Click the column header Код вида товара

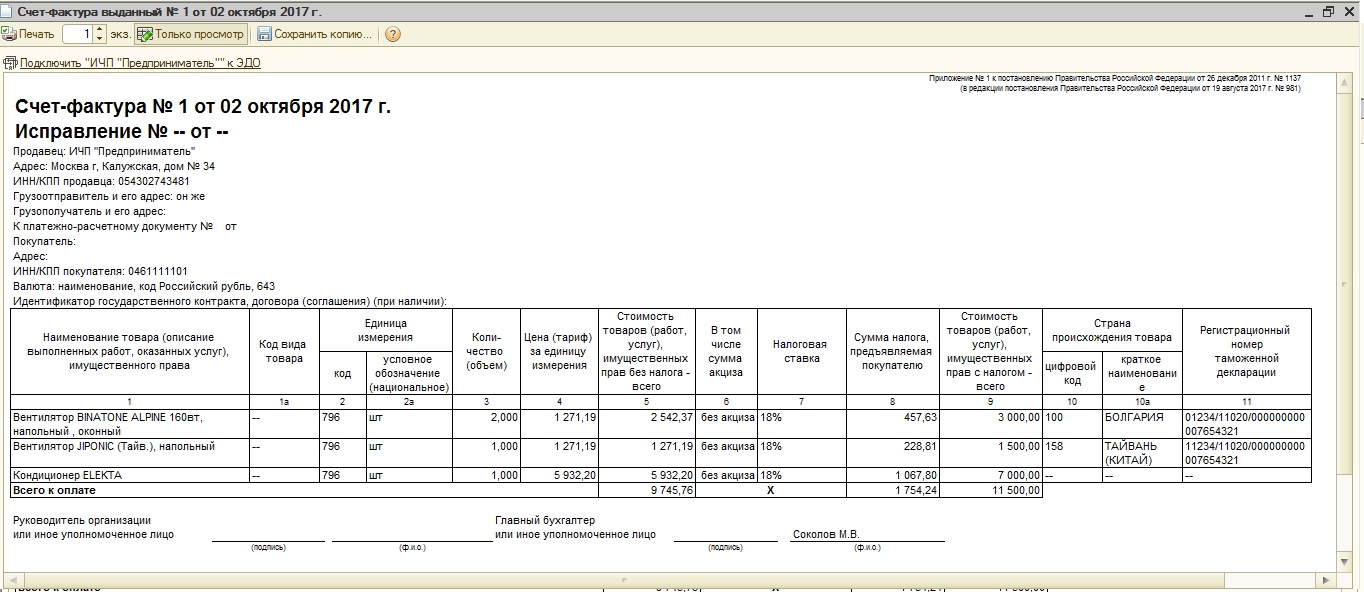284,350
